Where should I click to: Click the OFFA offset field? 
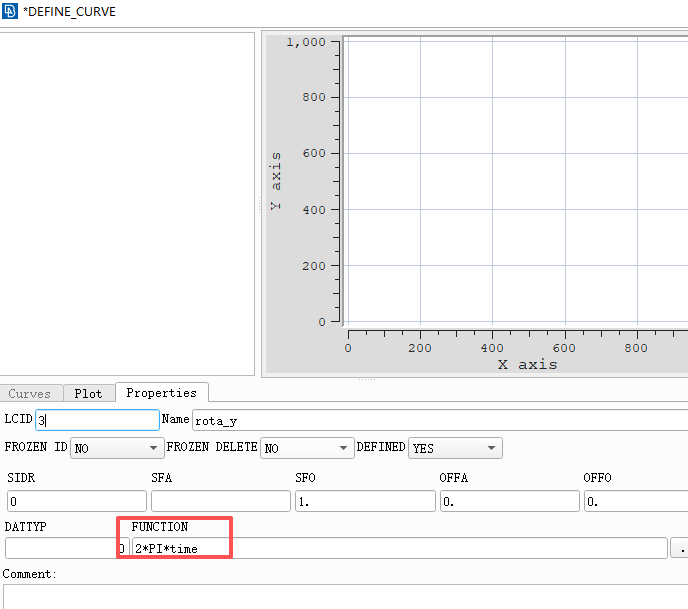(x=508, y=501)
